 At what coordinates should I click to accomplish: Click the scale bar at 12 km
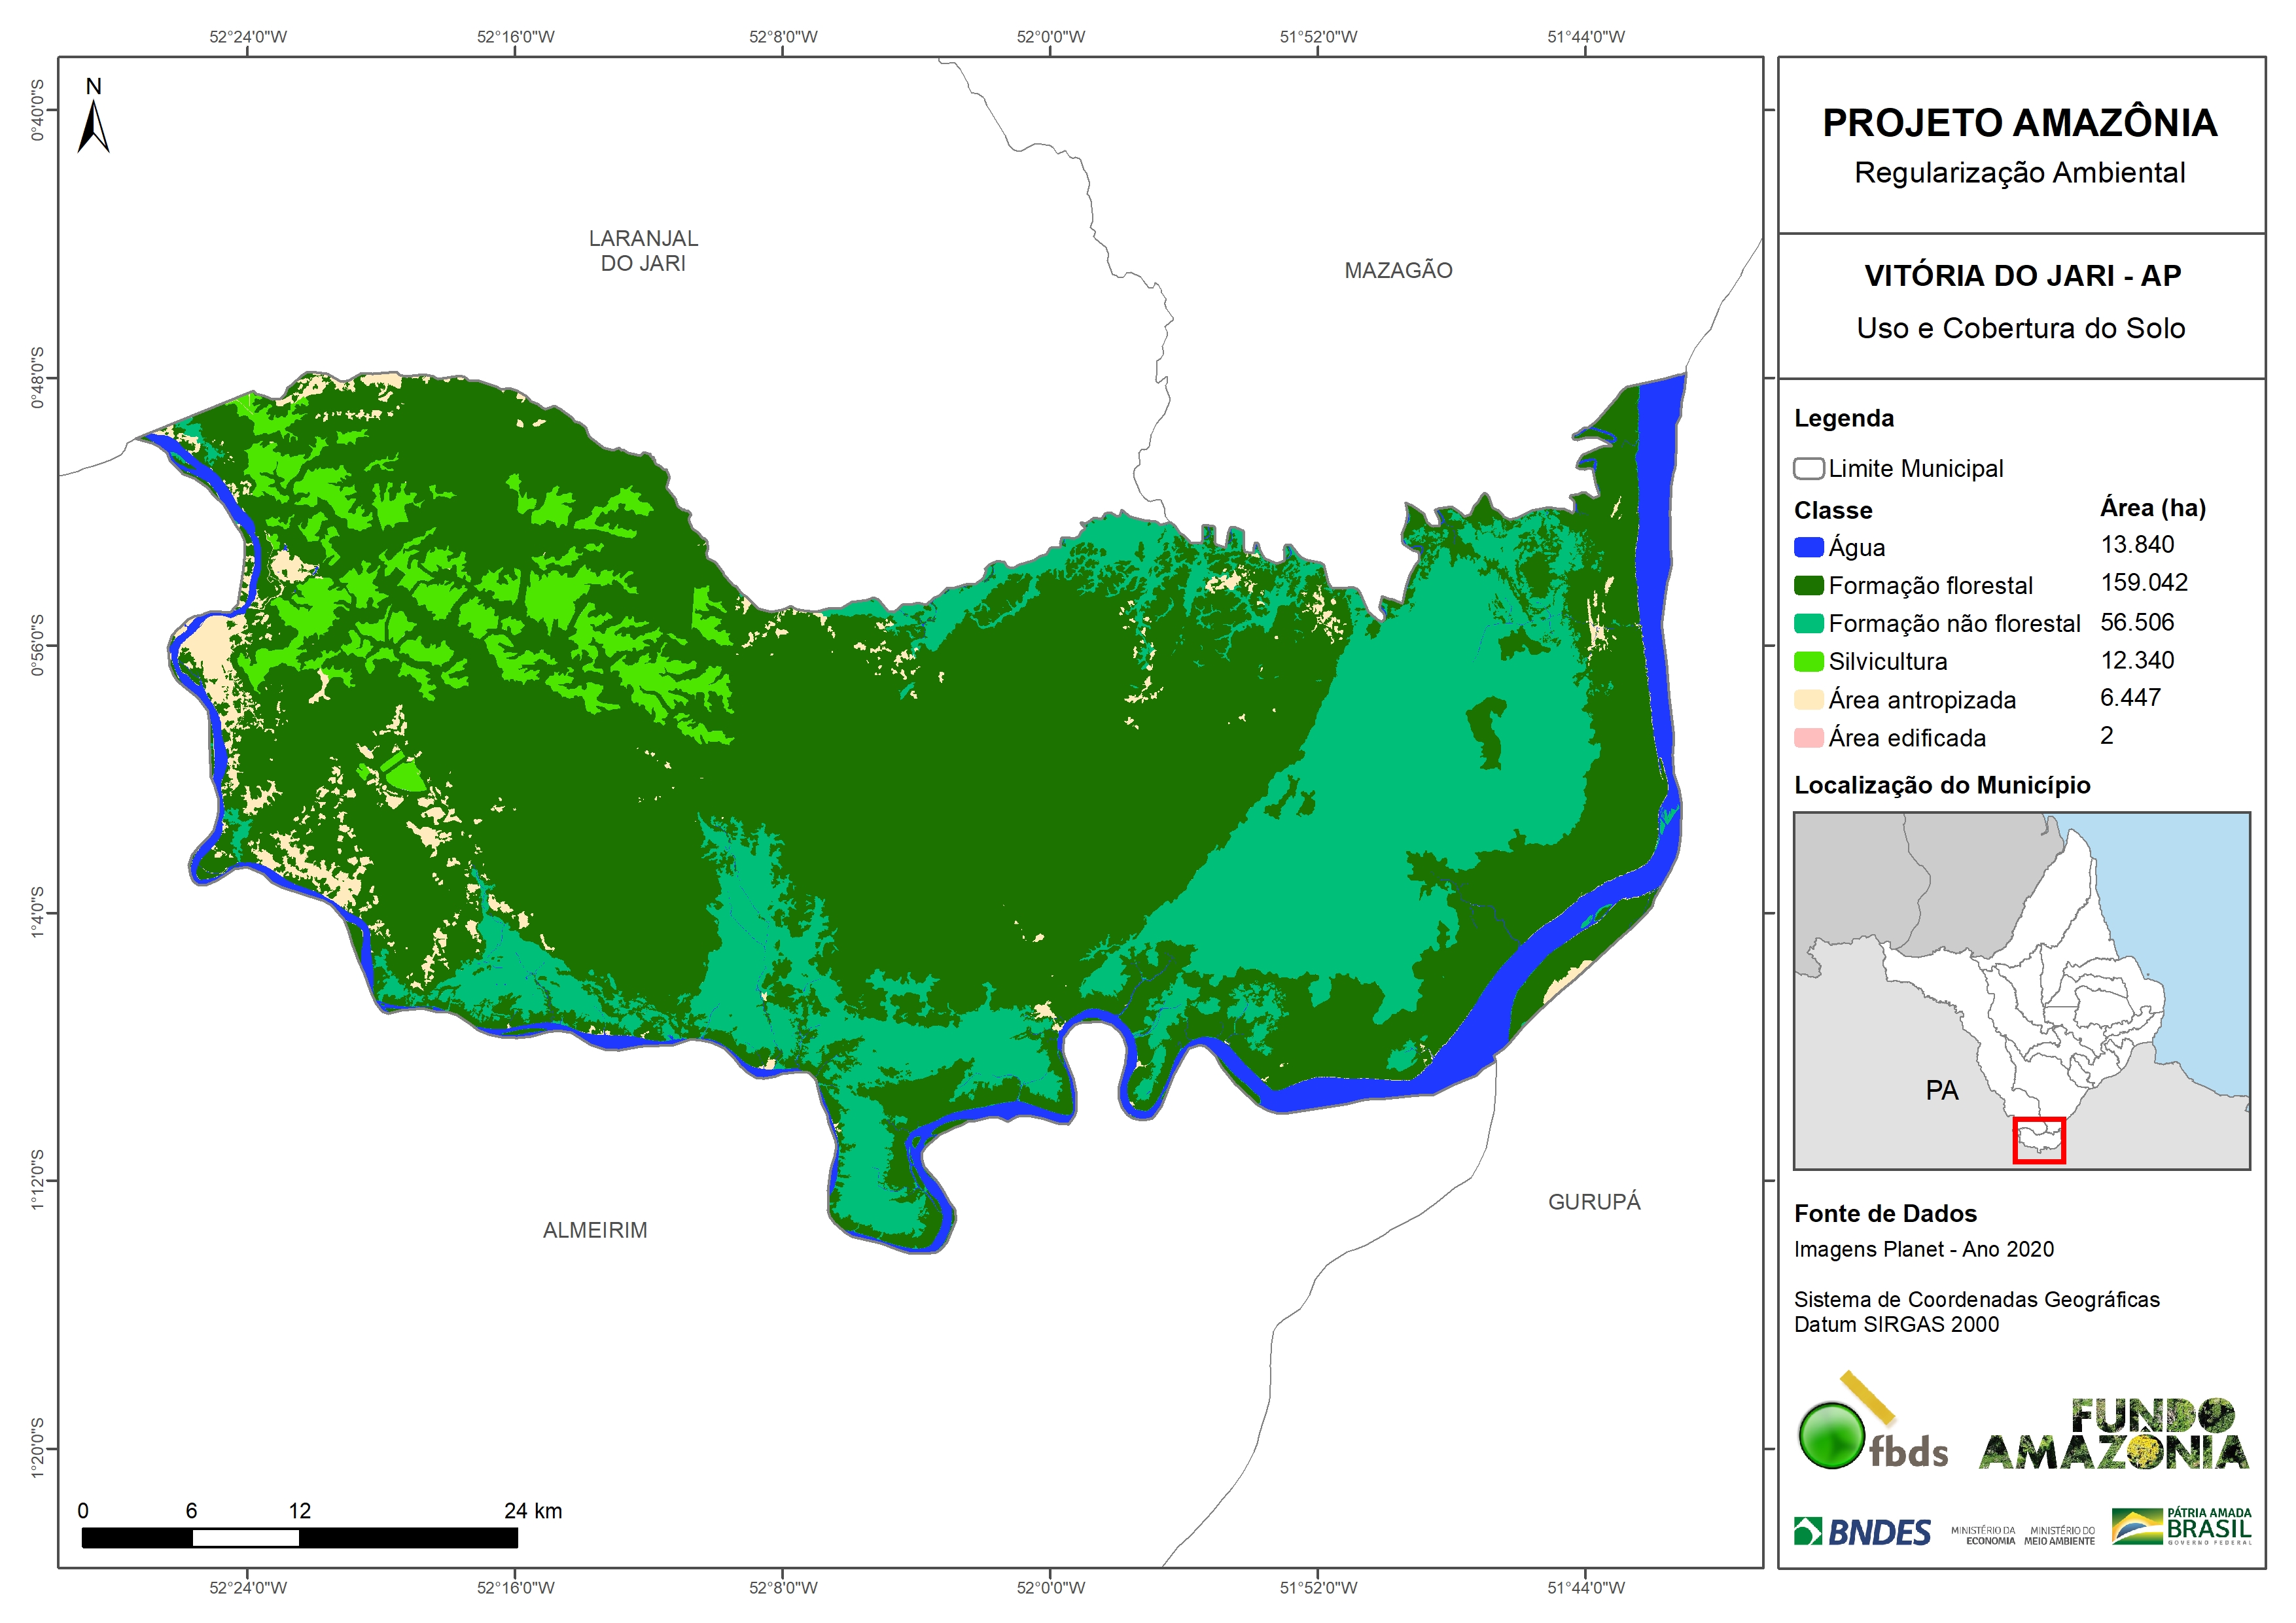coord(299,1537)
